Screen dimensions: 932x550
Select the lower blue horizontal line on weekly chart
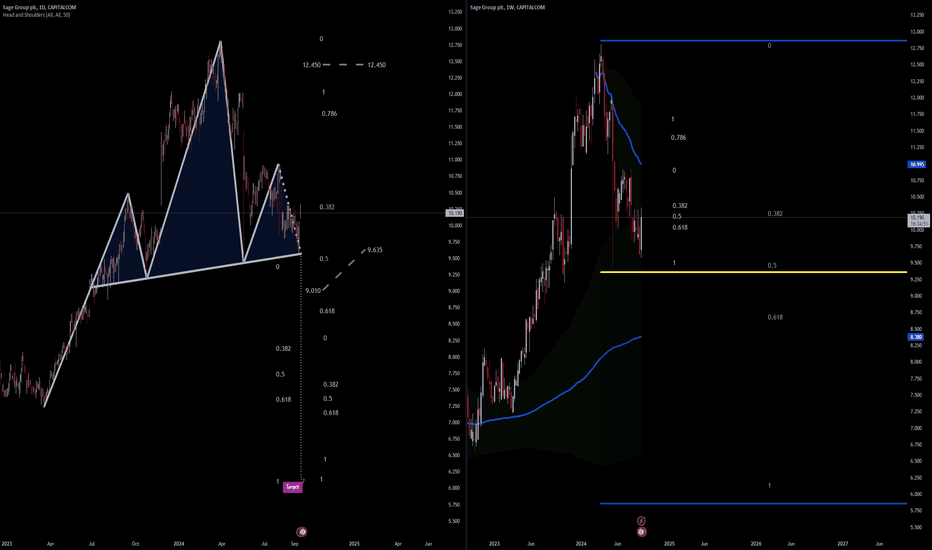tap(754, 504)
